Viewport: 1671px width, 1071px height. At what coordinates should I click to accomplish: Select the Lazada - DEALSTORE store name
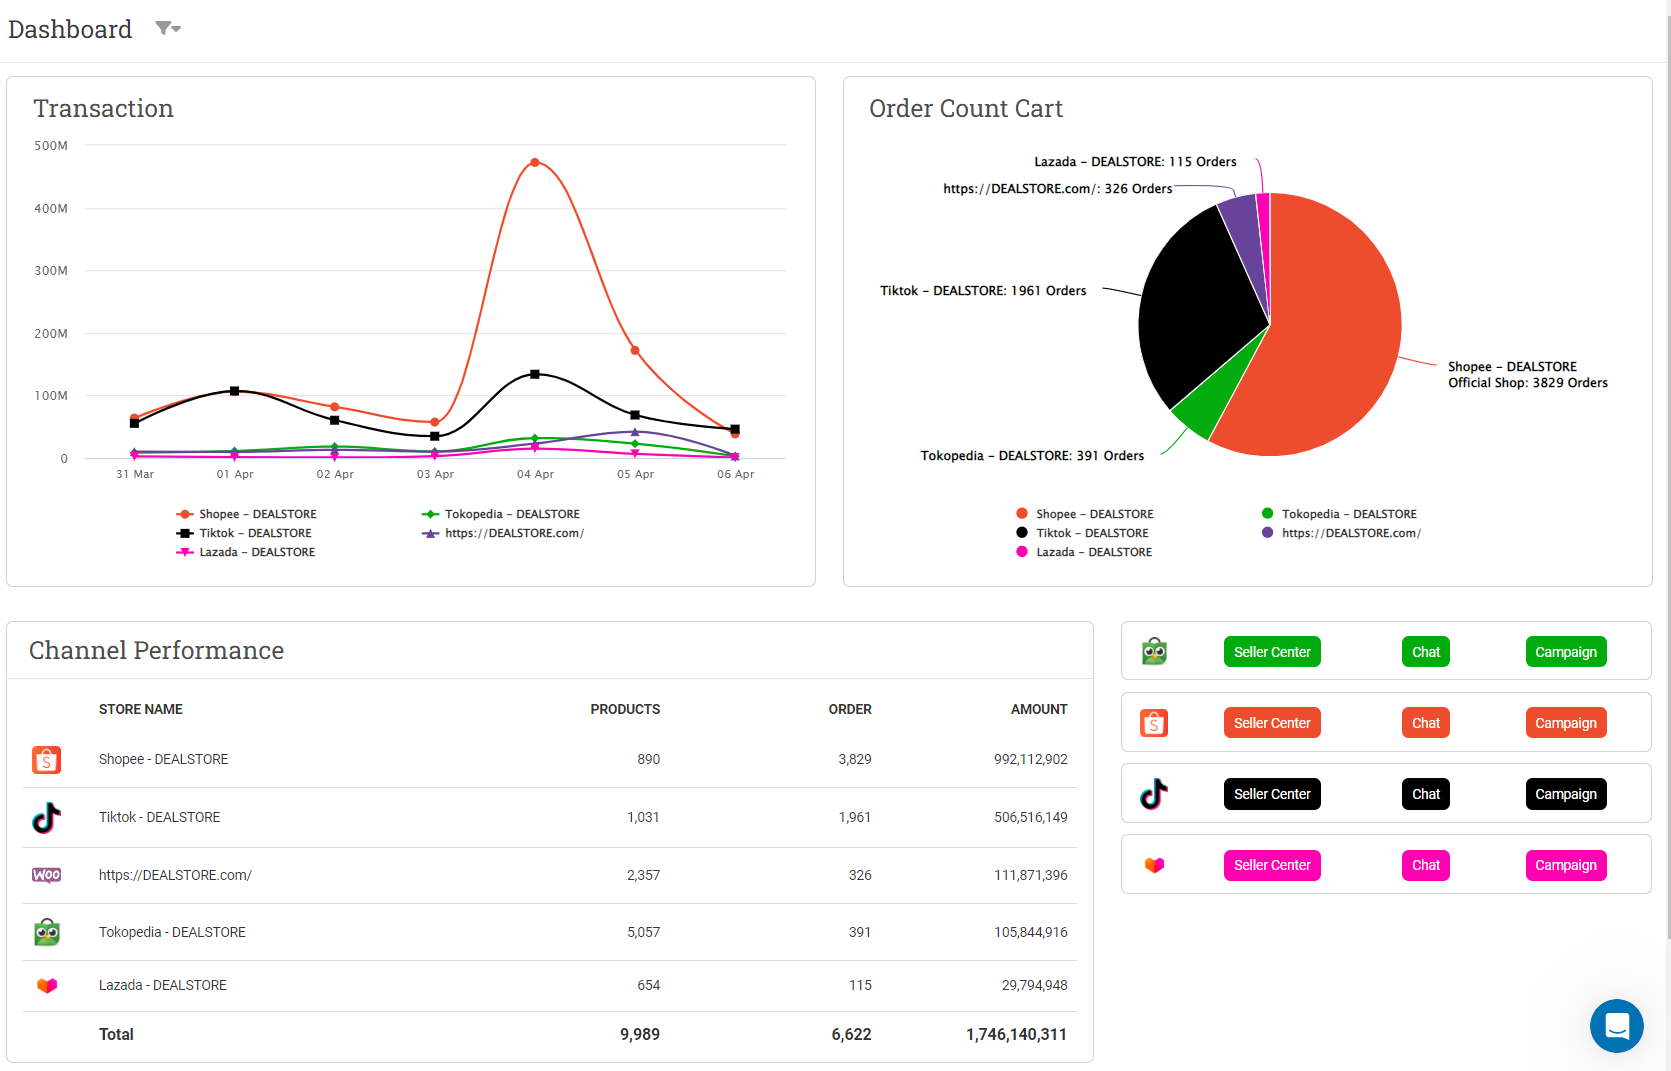click(162, 985)
